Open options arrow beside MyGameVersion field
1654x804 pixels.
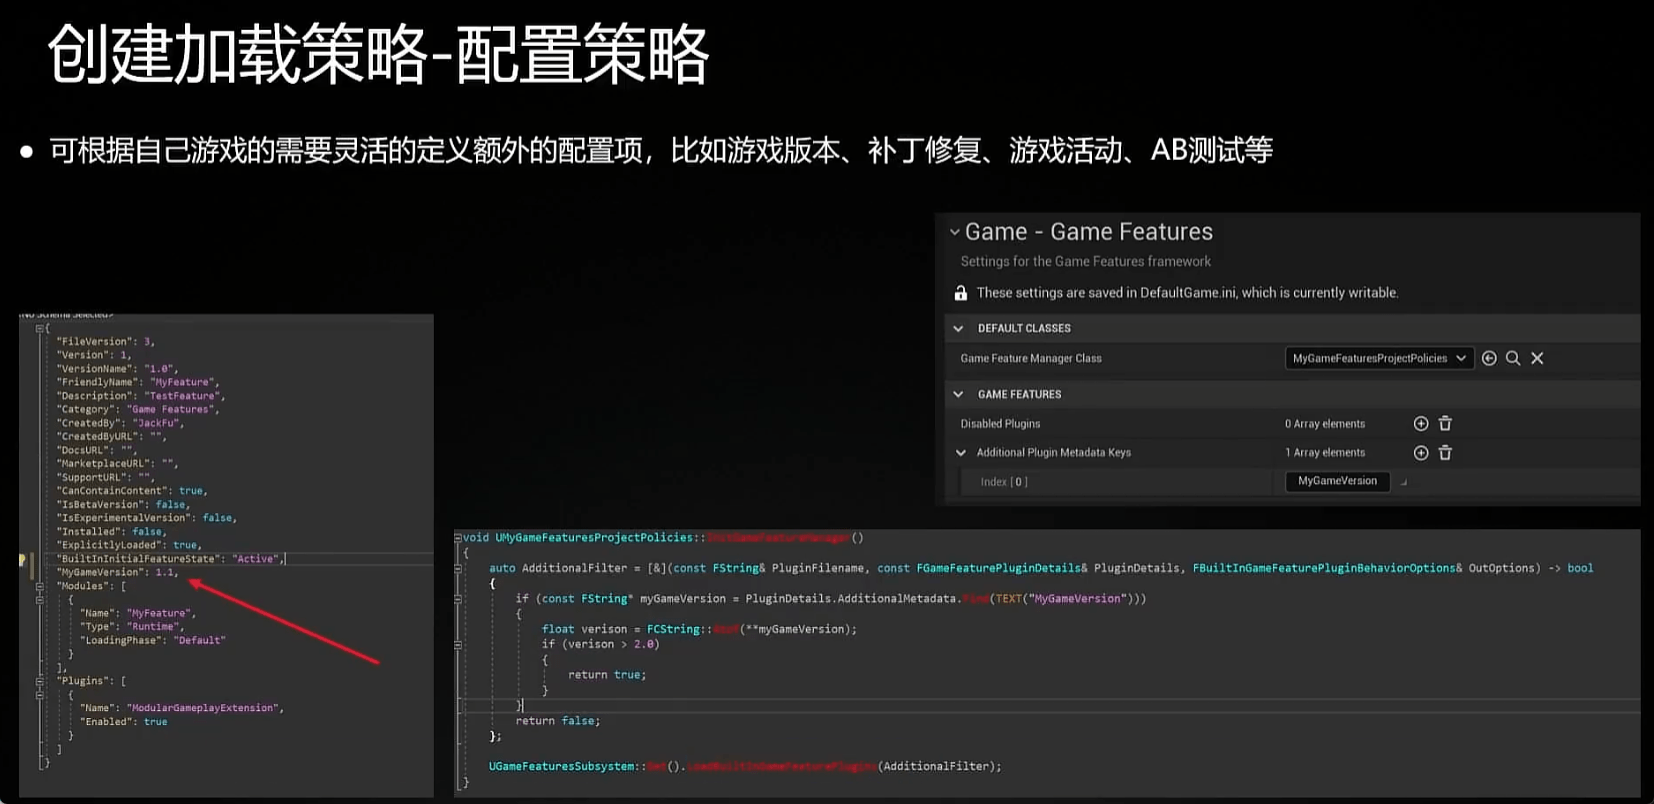(1404, 482)
